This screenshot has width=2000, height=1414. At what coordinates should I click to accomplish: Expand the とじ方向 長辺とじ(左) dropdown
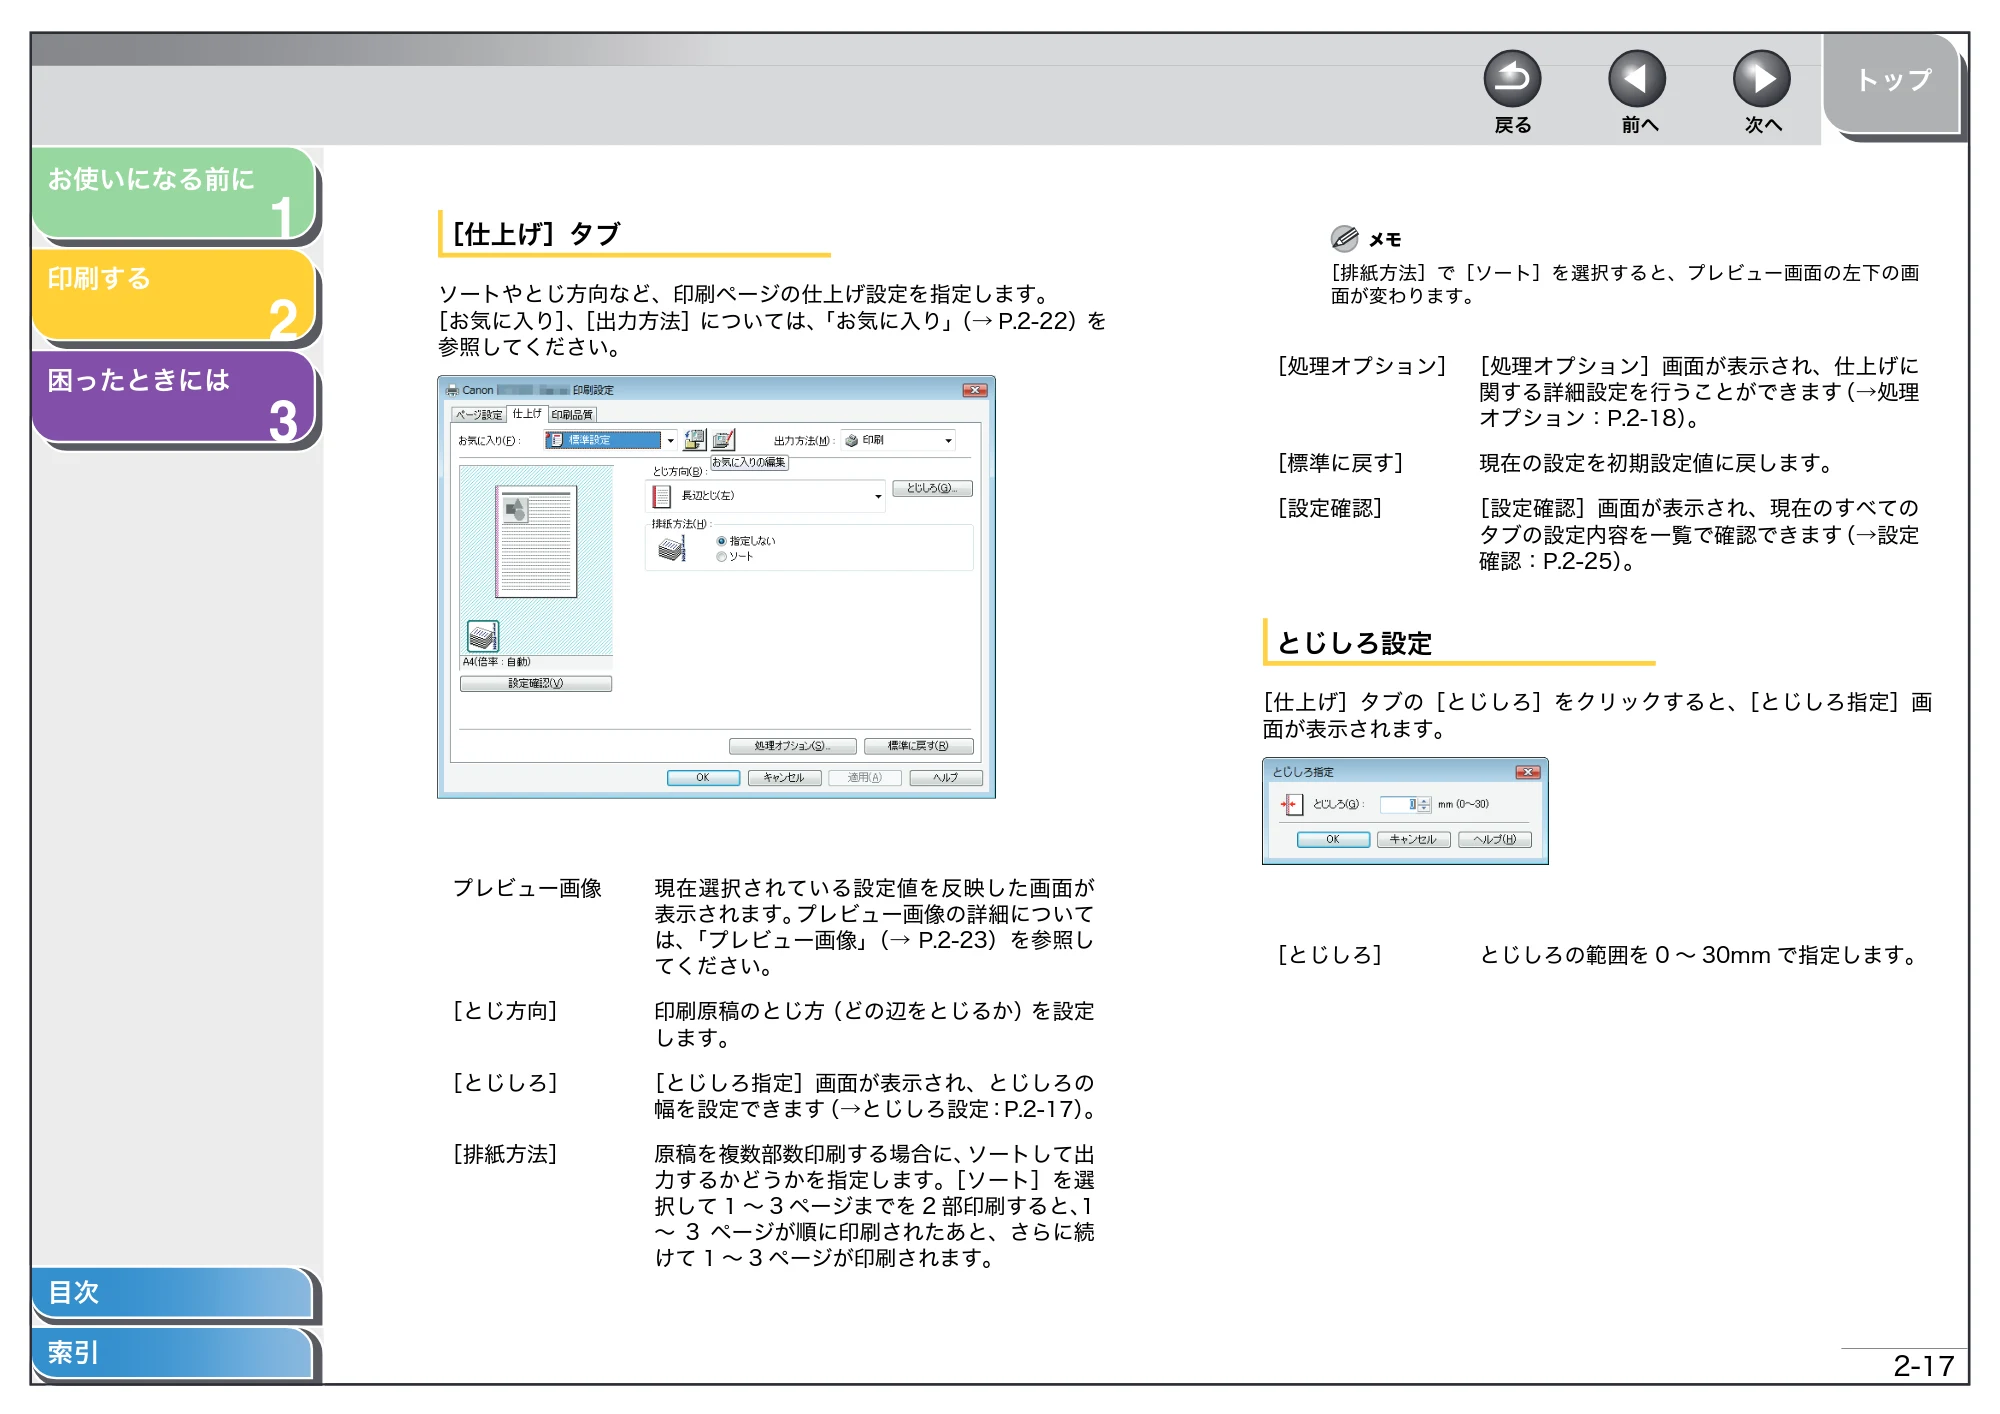pyautogui.click(x=767, y=495)
